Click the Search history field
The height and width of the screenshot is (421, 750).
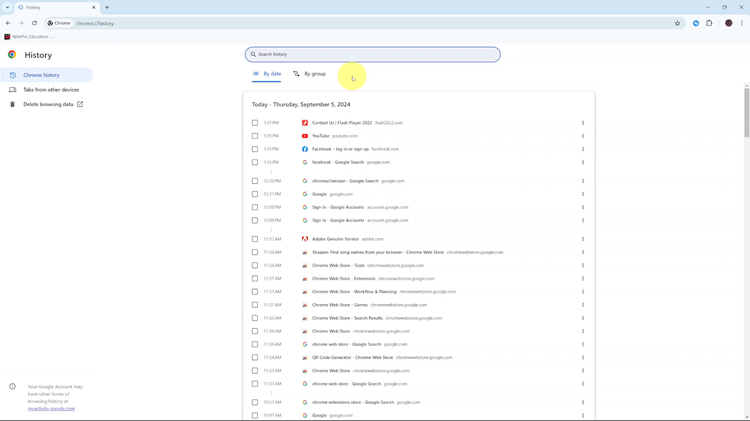point(372,54)
